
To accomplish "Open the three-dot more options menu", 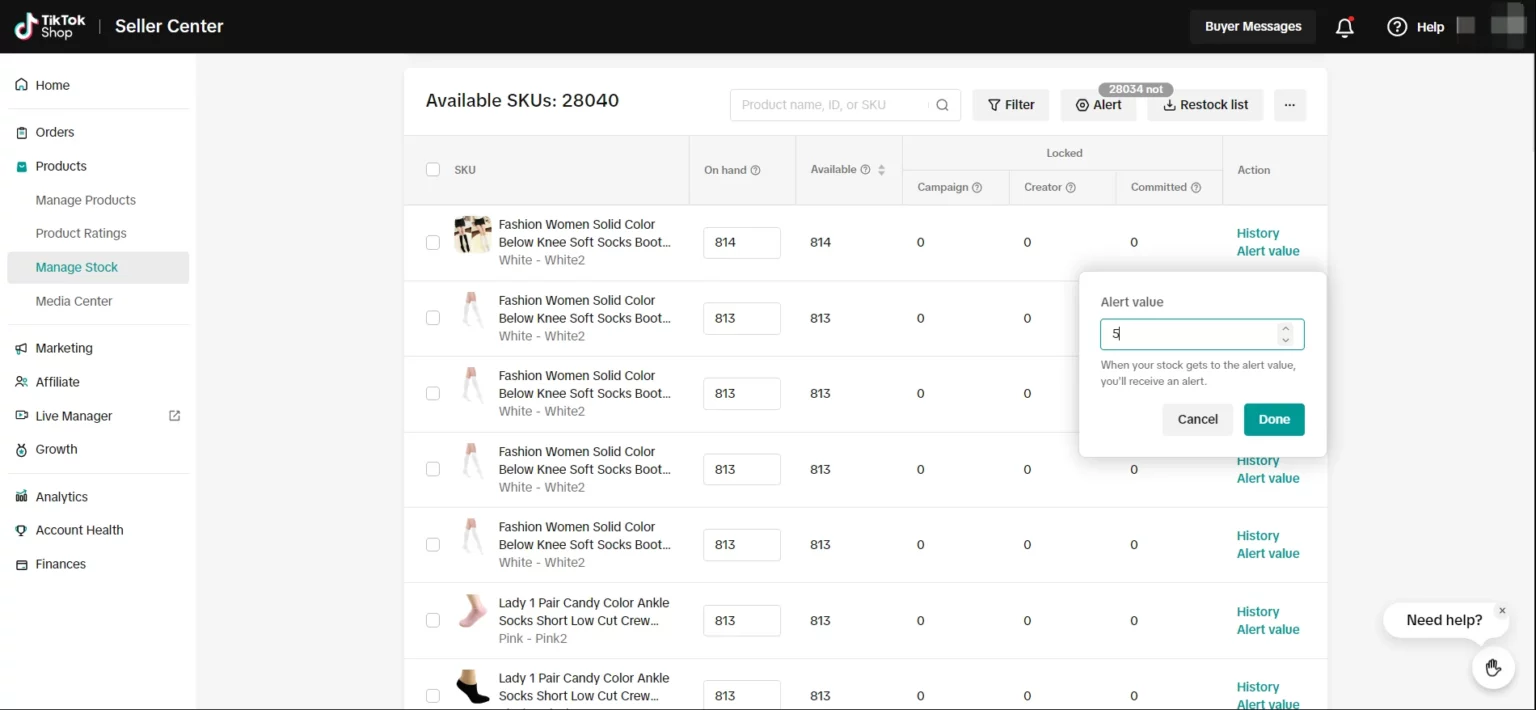I will point(1290,105).
